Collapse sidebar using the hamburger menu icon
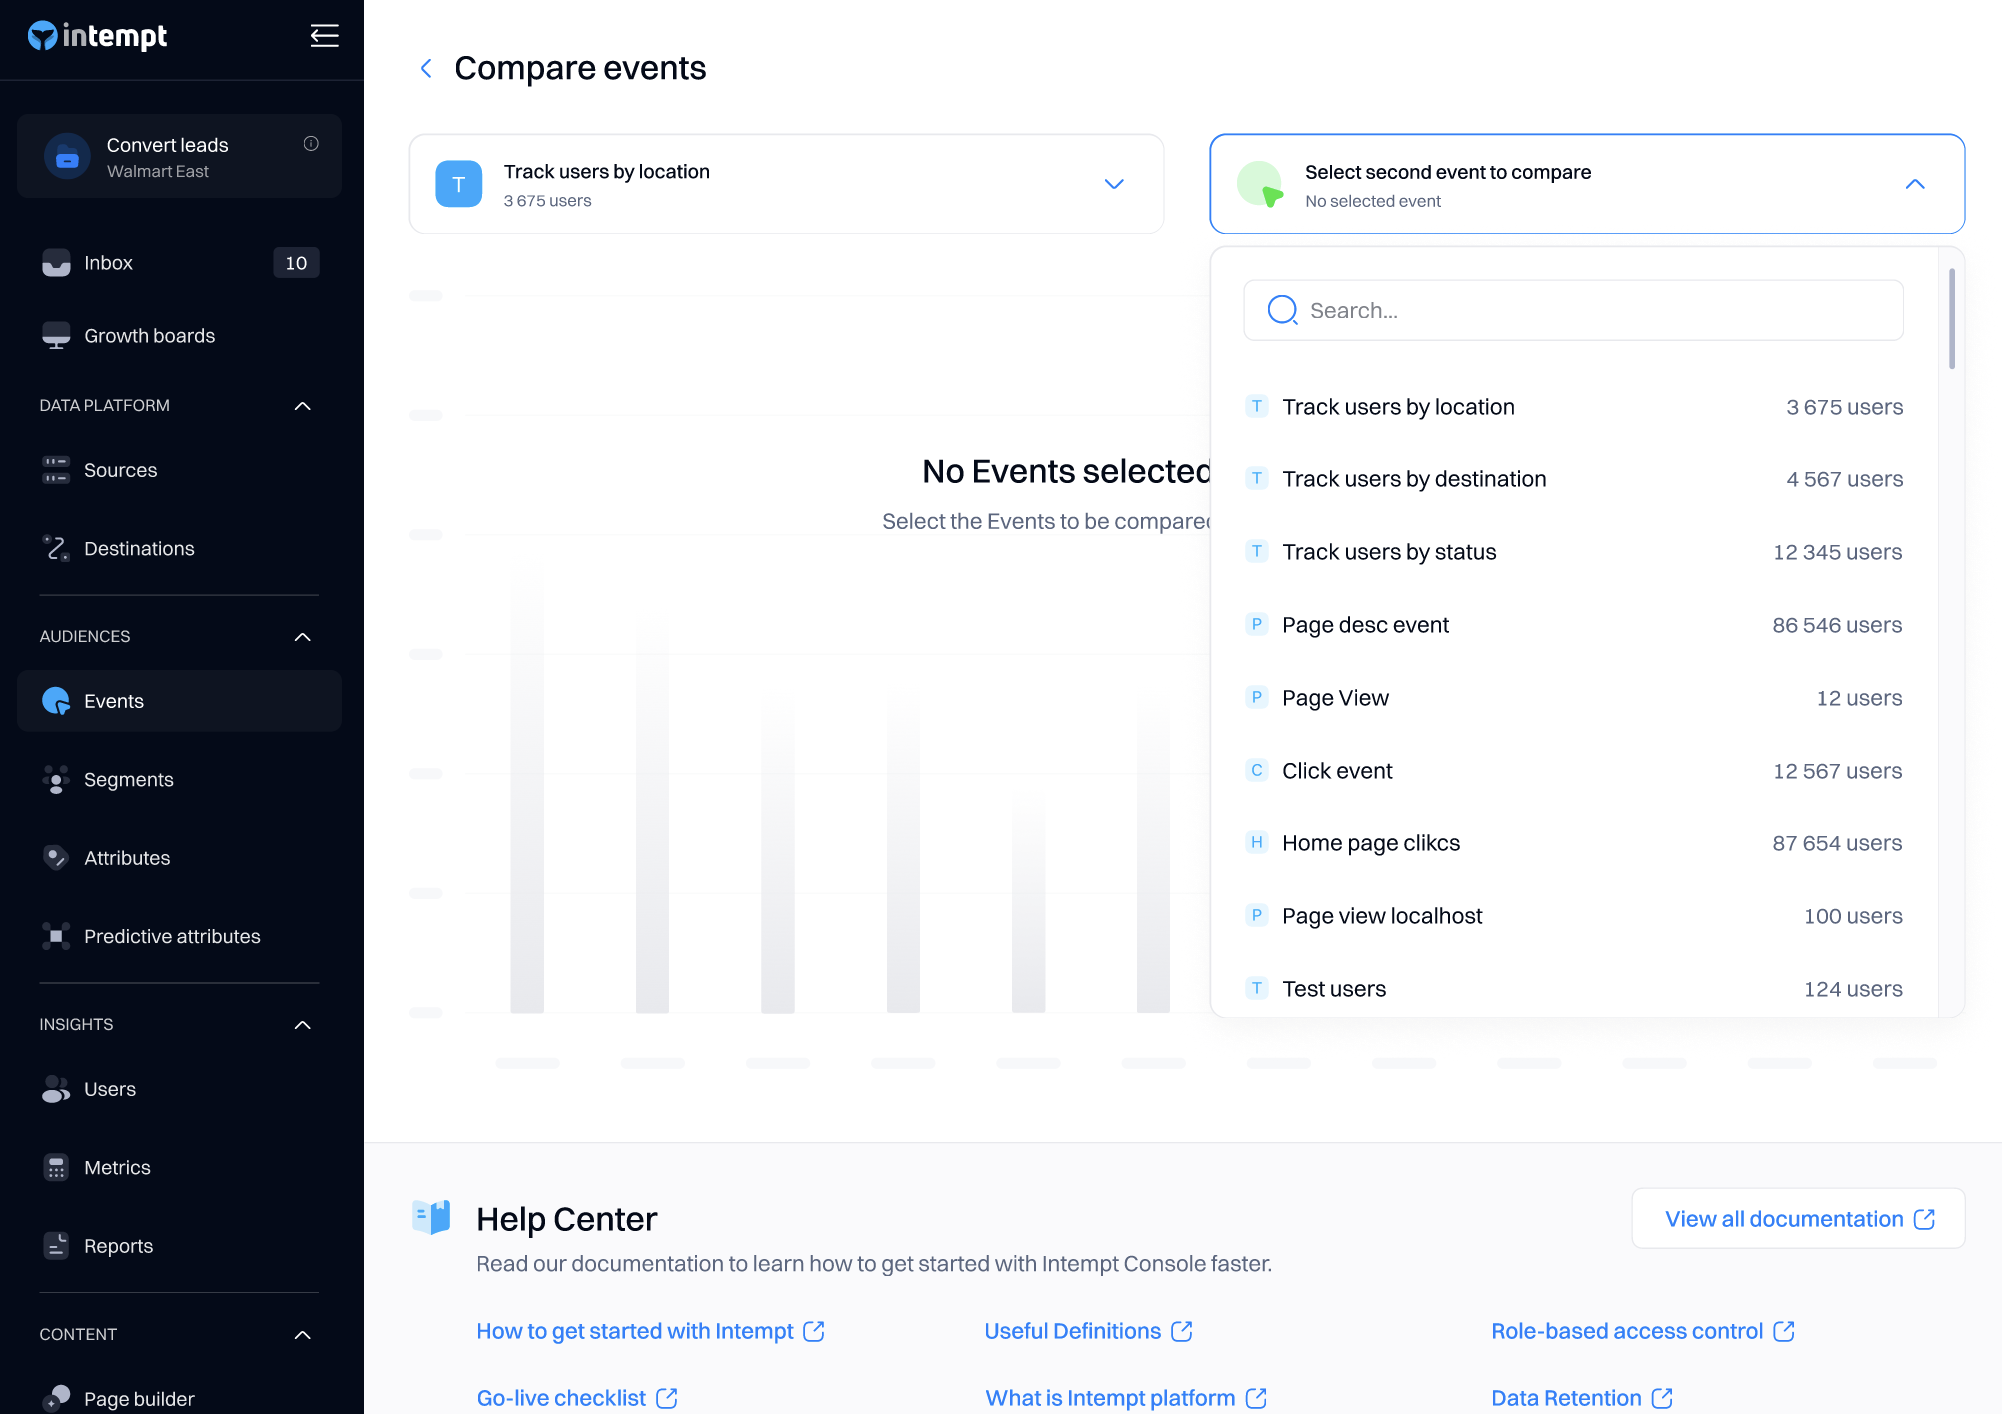This screenshot has width=2002, height=1414. pyautogui.click(x=324, y=36)
